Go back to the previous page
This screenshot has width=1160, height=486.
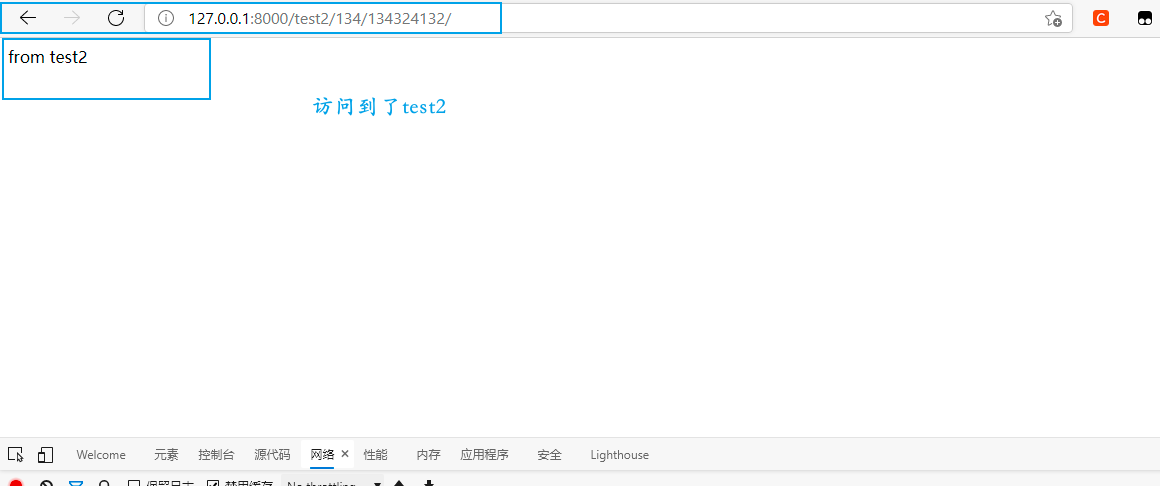[27, 18]
